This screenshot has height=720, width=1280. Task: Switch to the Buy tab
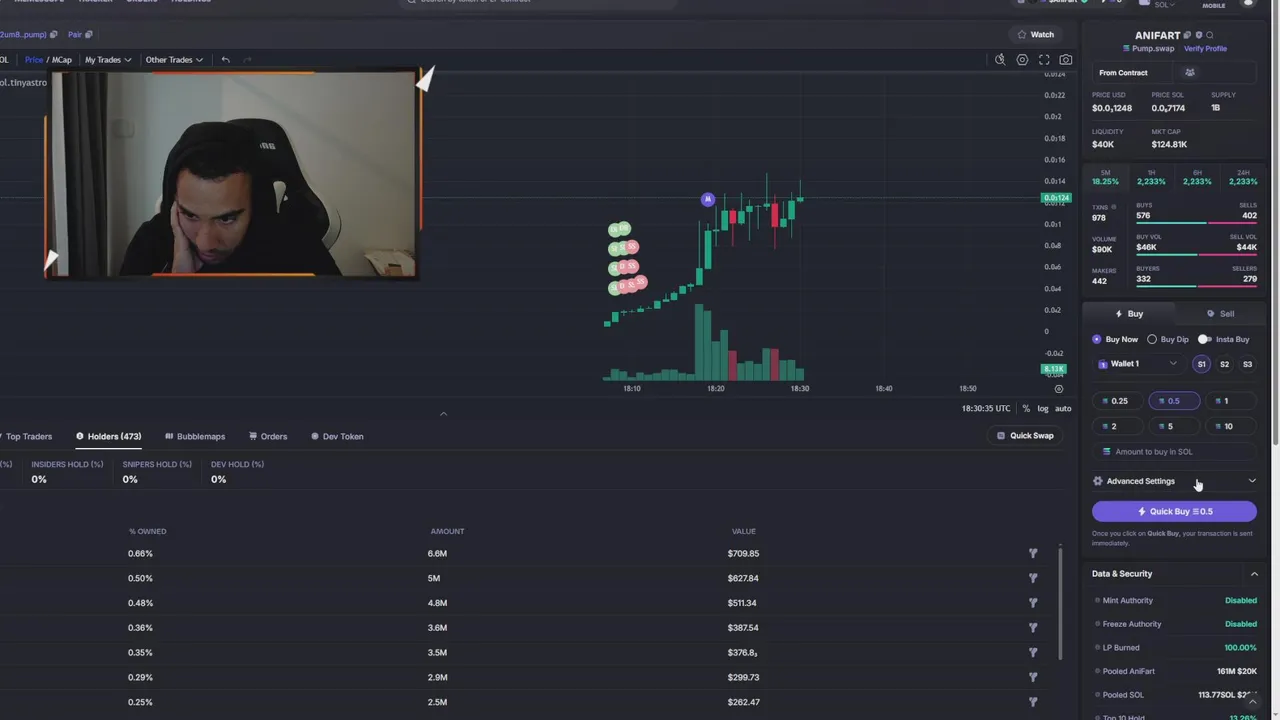pos(1129,314)
